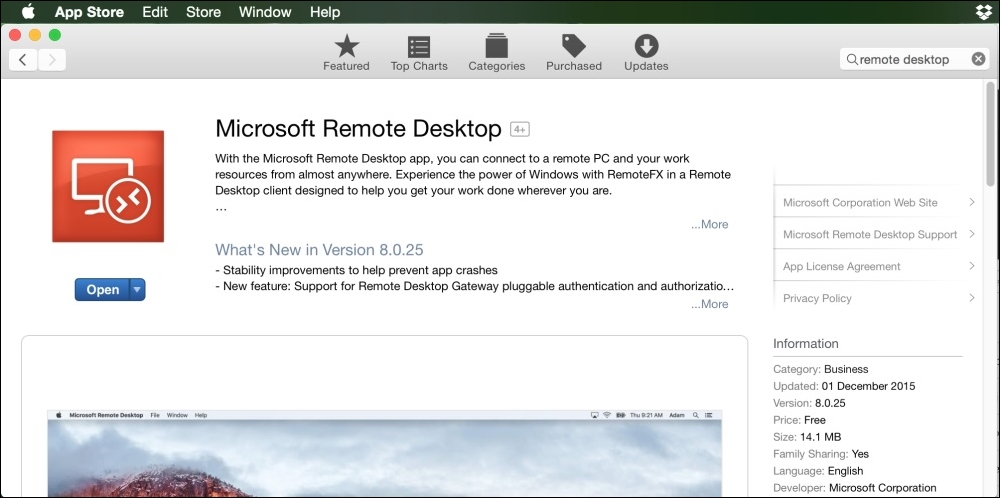Go forward with the right arrow button
Image resolution: width=1000 pixels, height=498 pixels.
coord(52,60)
